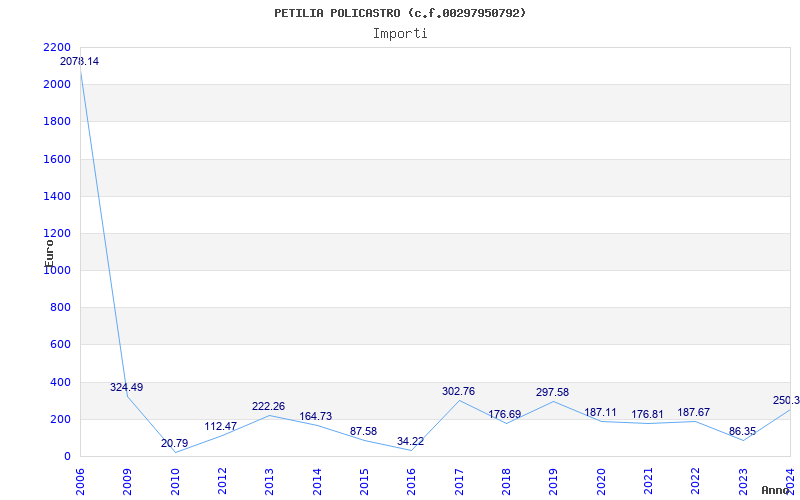Select the 187.67 data label
This screenshot has height=500, width=800.
tap(693, 413)
